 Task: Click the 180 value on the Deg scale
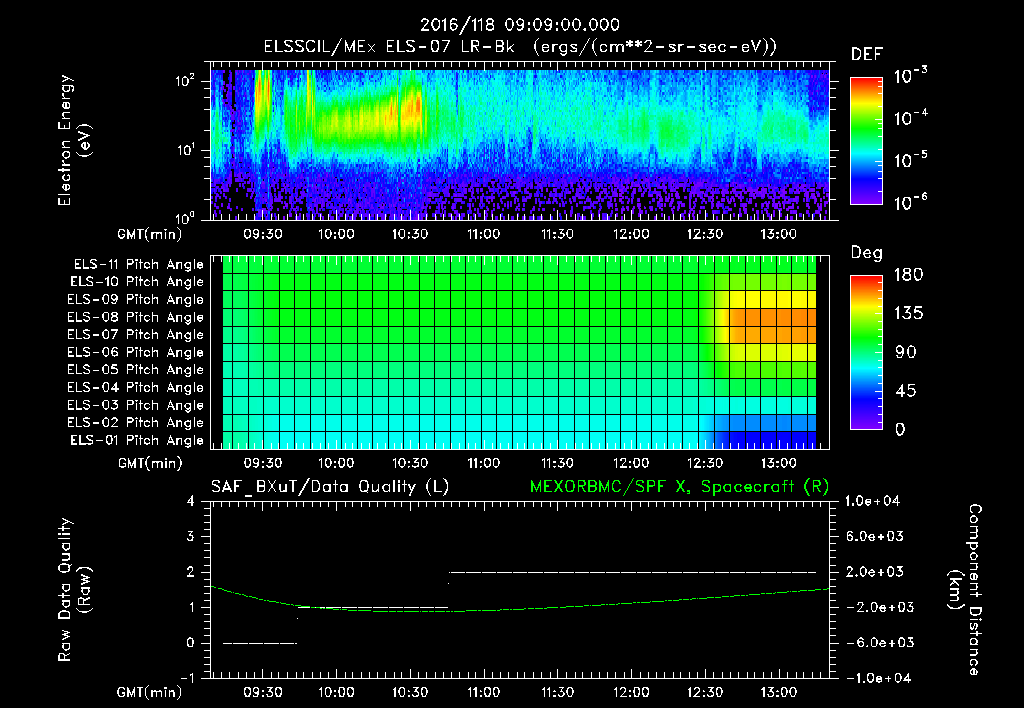point(908,275)
